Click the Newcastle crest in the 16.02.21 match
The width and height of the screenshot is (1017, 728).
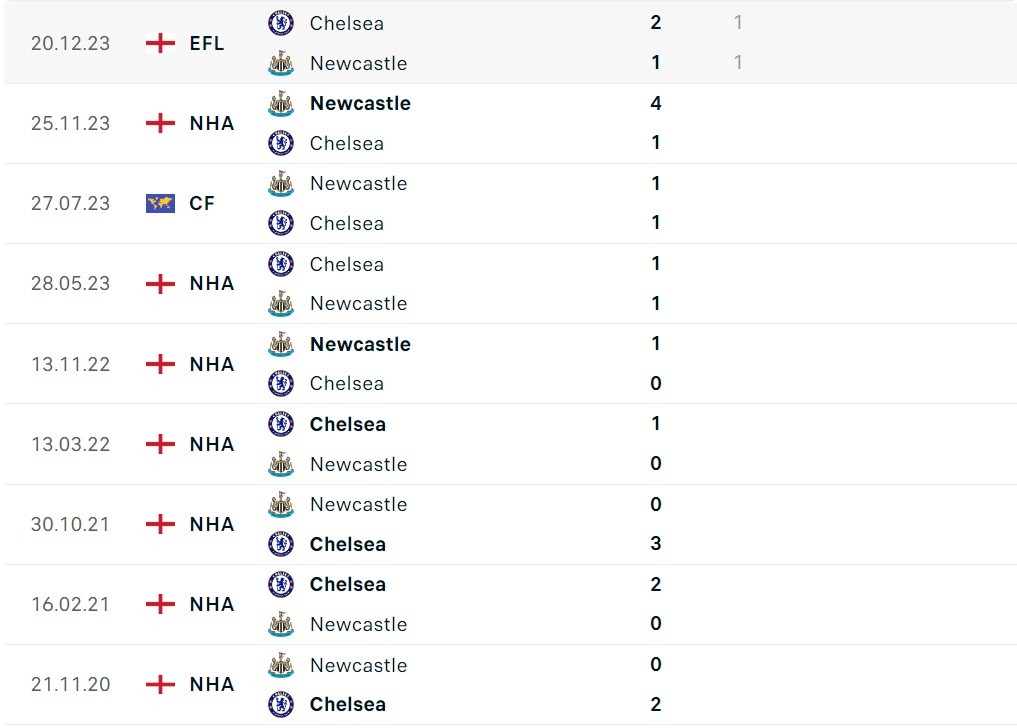281,624
